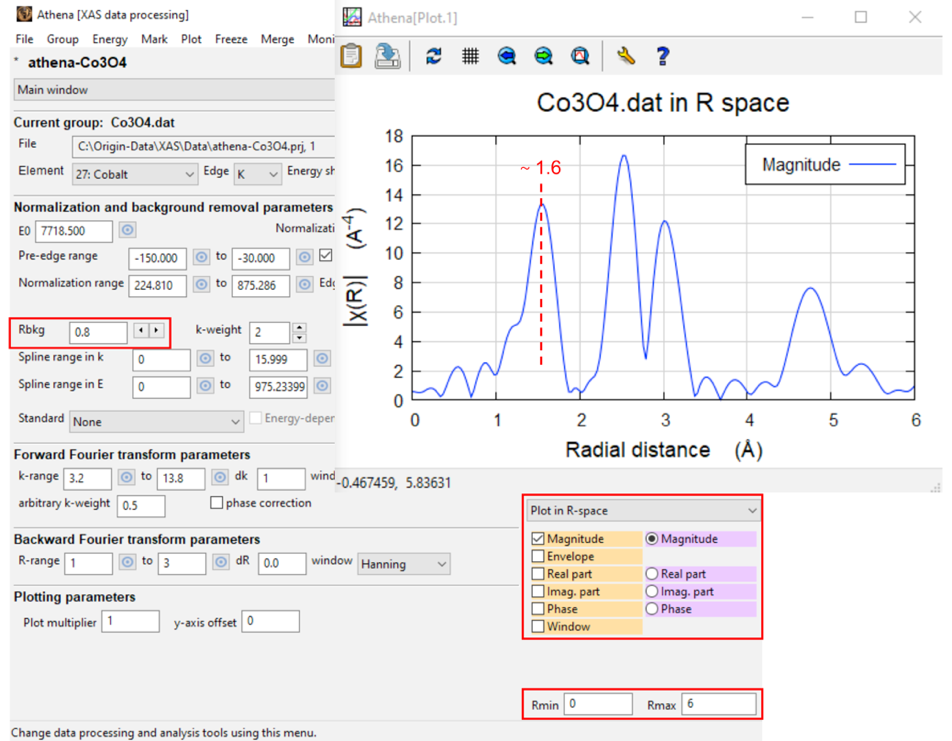Click the E0 pluck target button
952x741 pixels.
pyautogui.click(x=127, y=230)
